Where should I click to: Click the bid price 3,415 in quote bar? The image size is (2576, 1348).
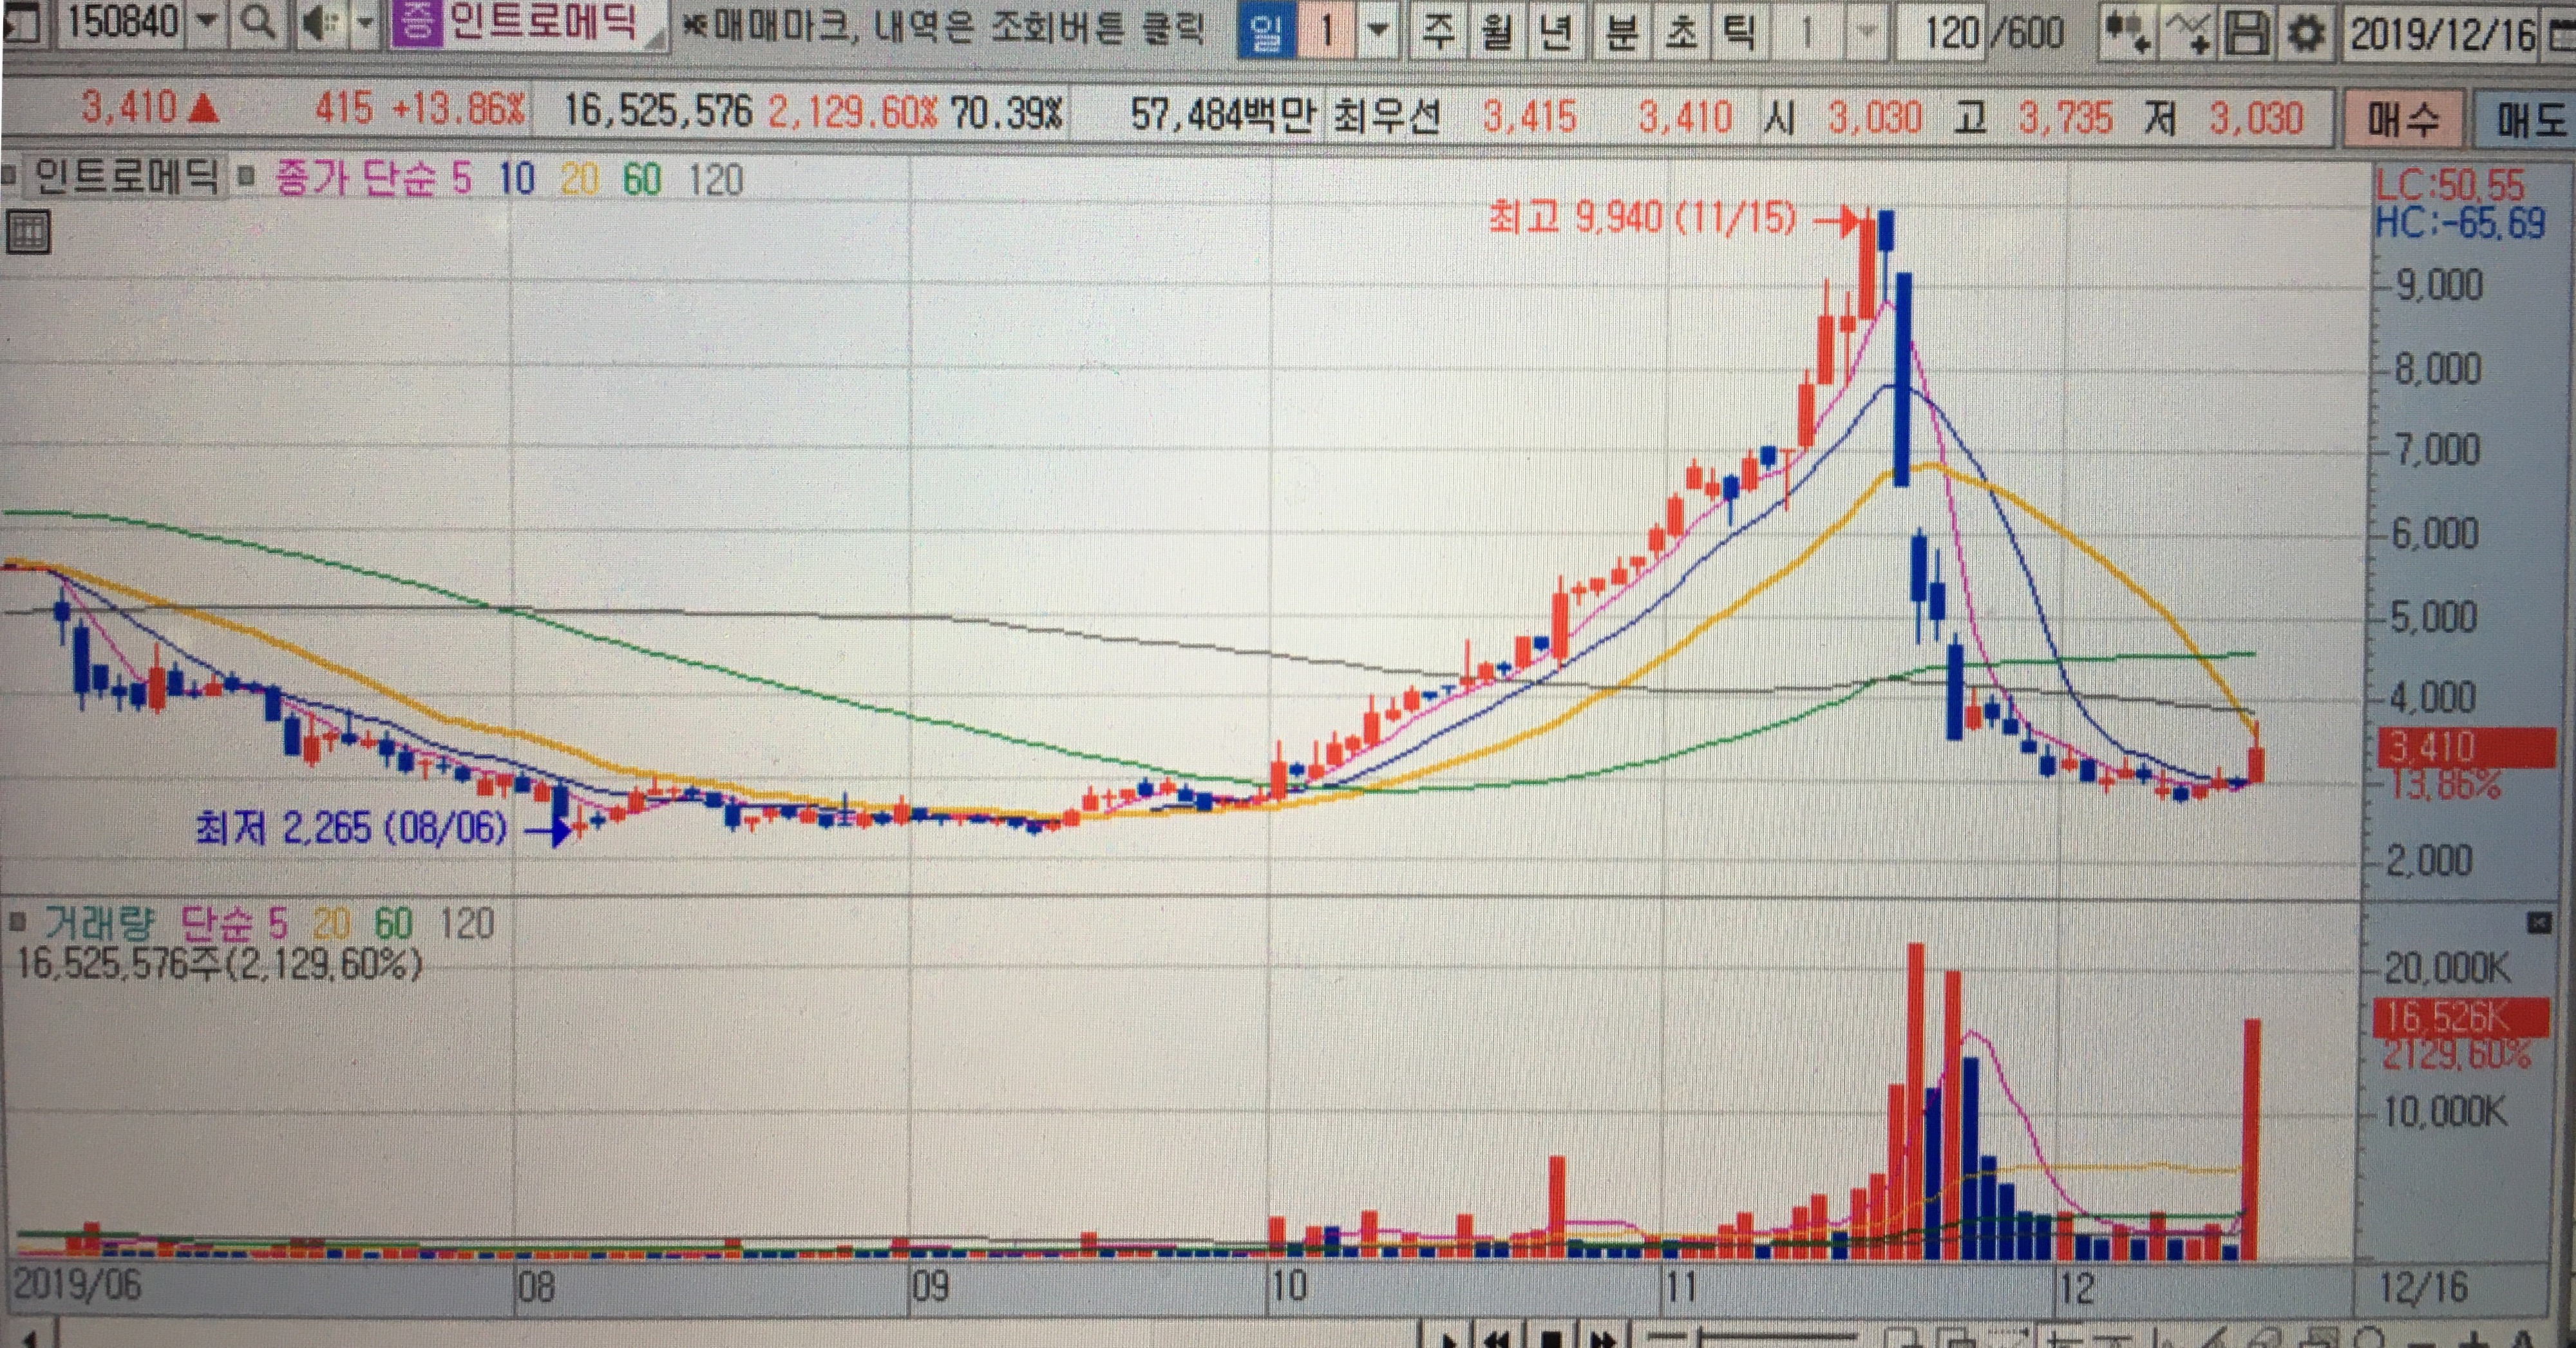[1529, 117]
